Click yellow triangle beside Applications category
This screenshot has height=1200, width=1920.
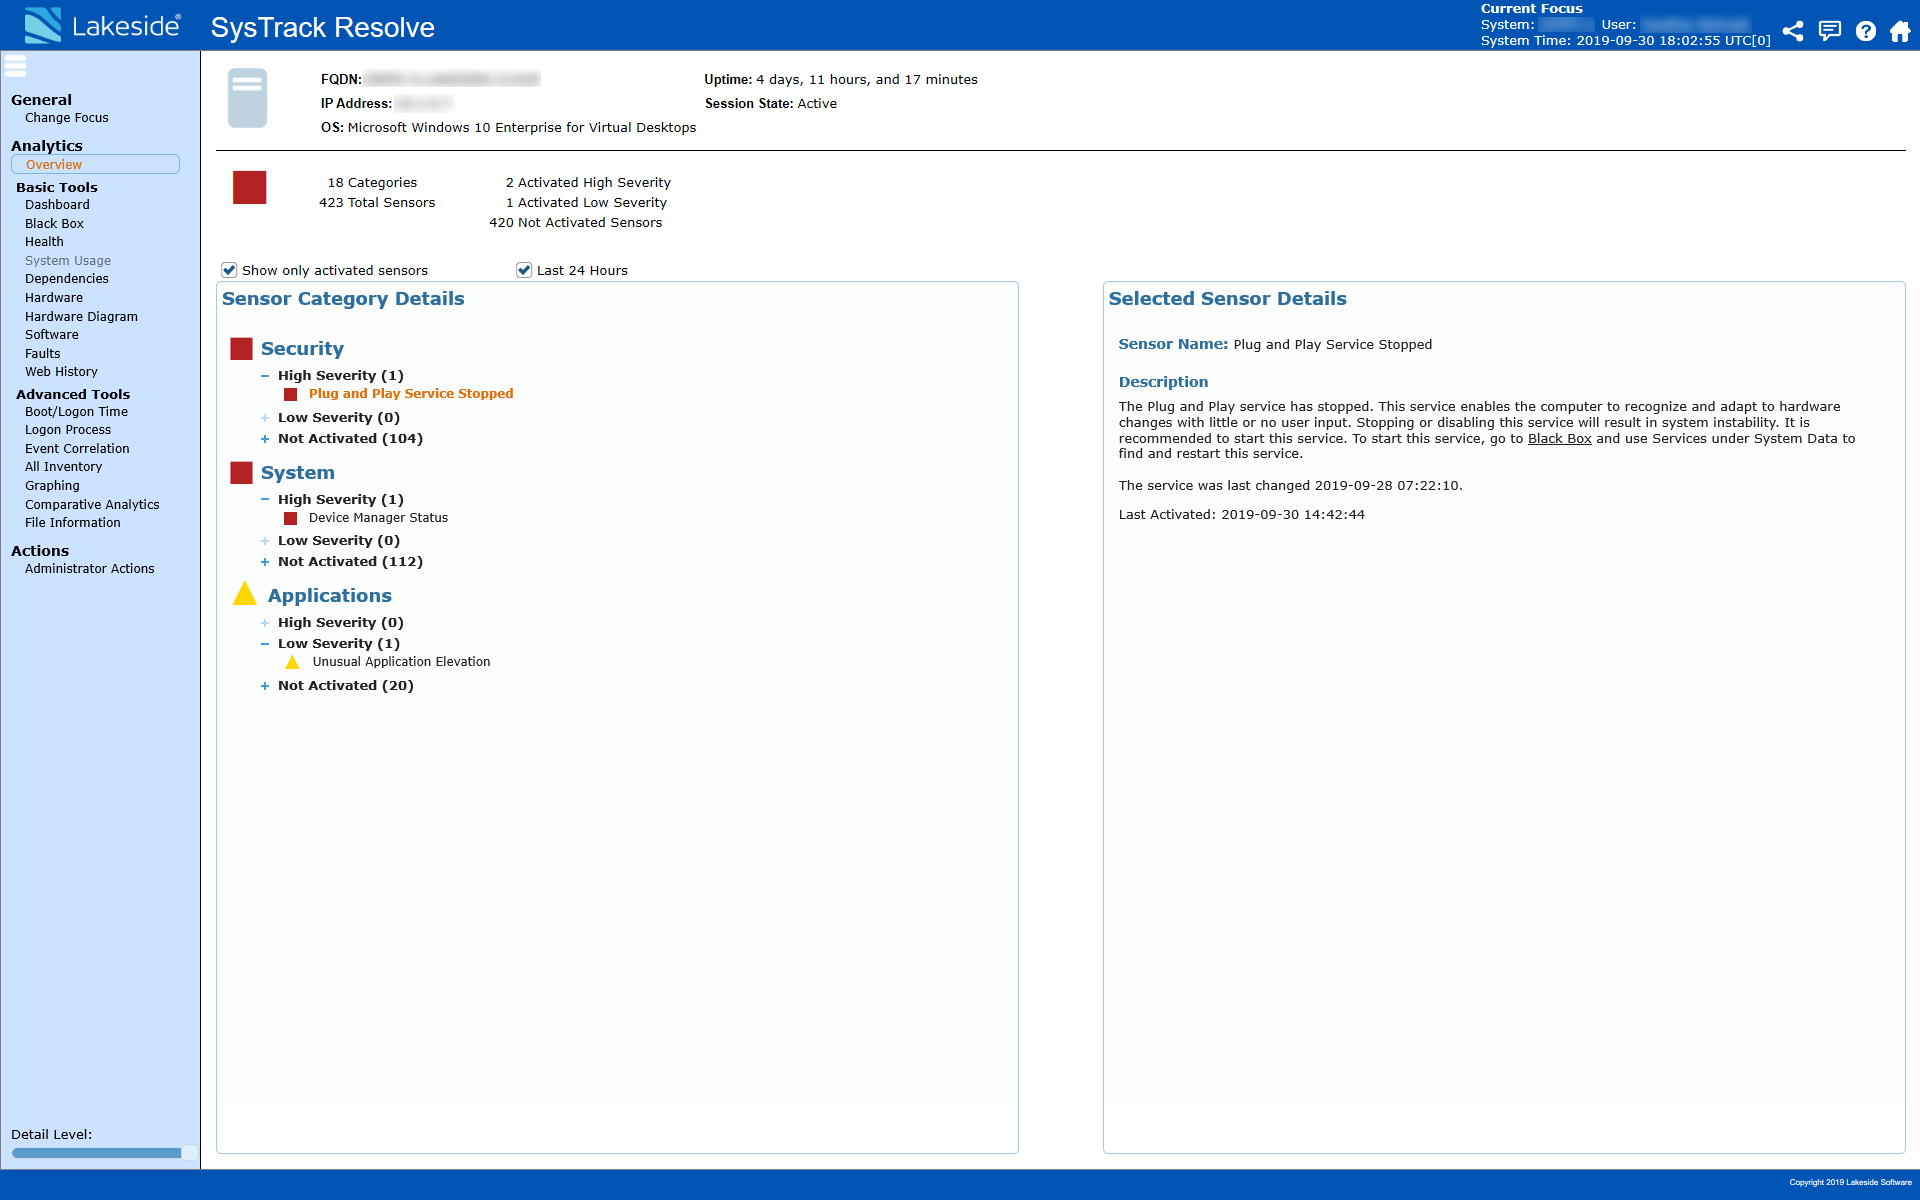[244, 595]
